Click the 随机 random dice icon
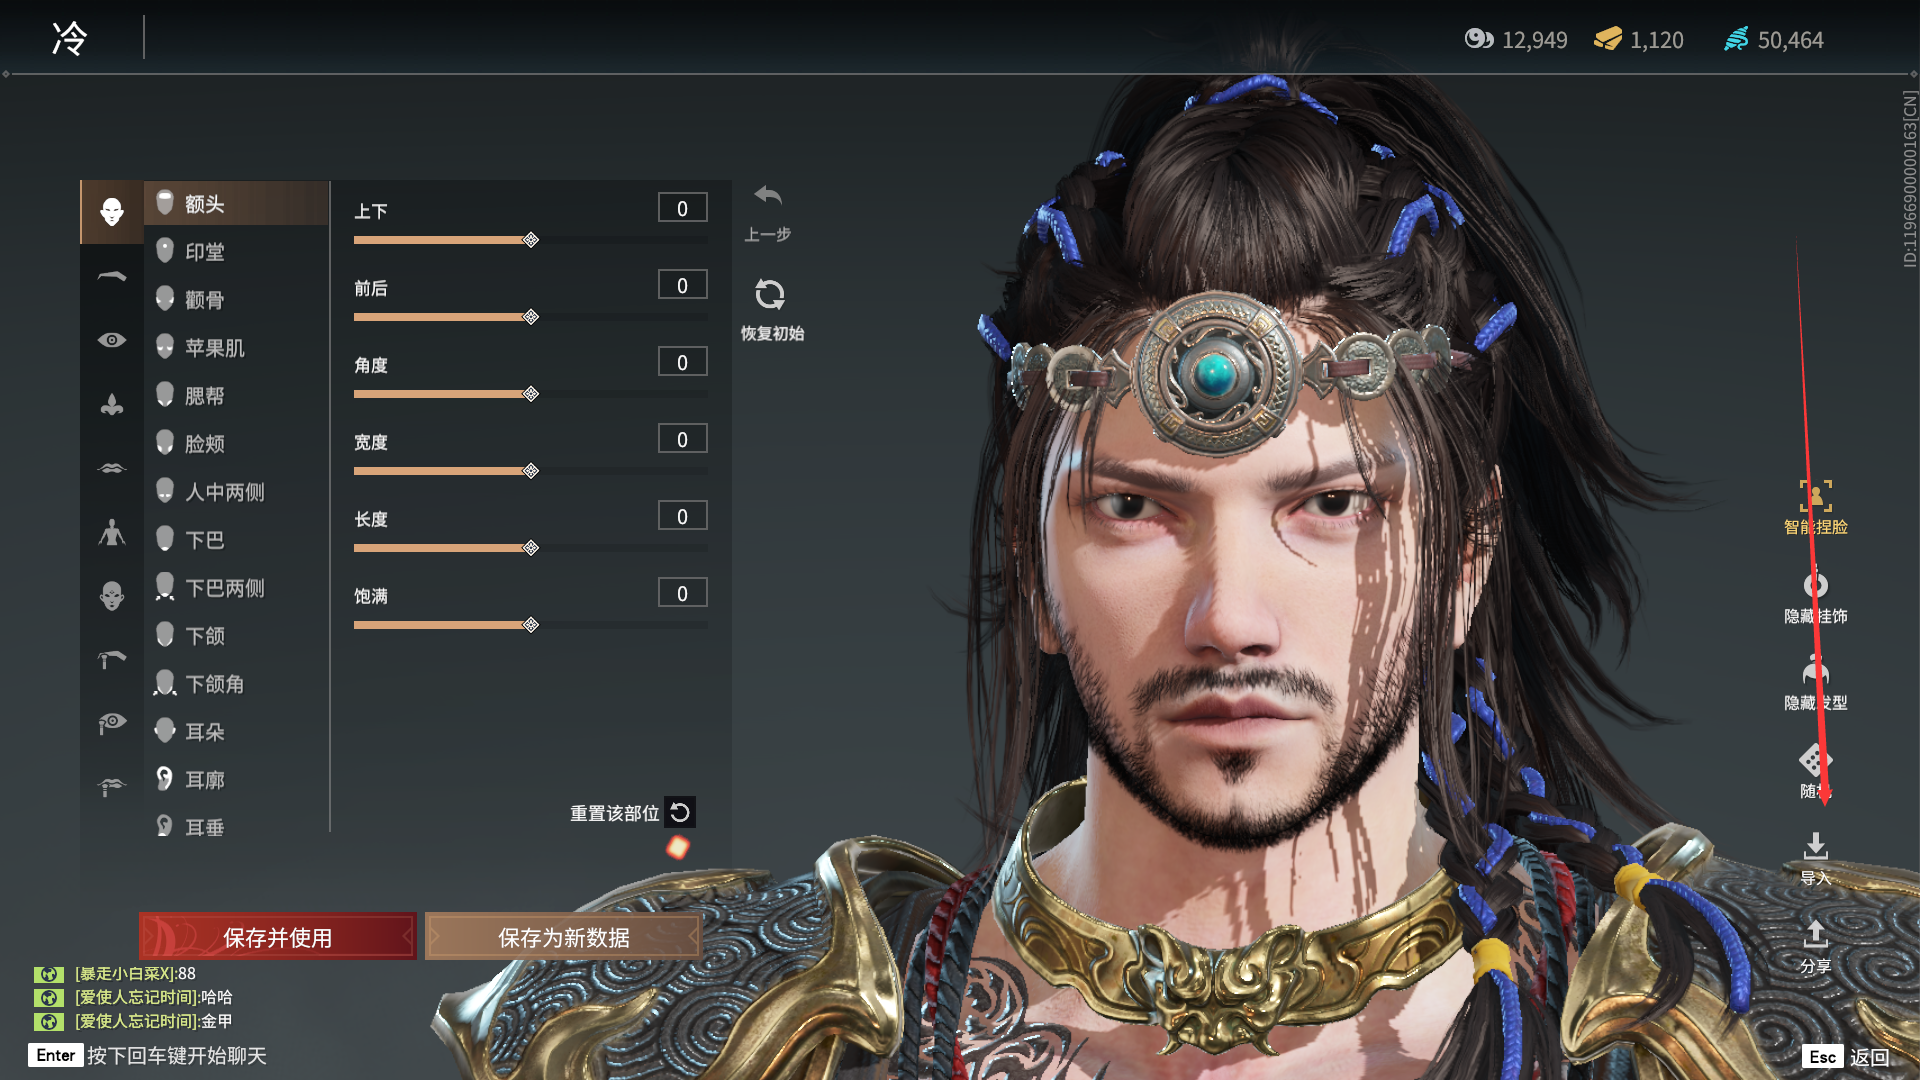This screenshot has height=1080, width=1920. [x=1815, y=760]
